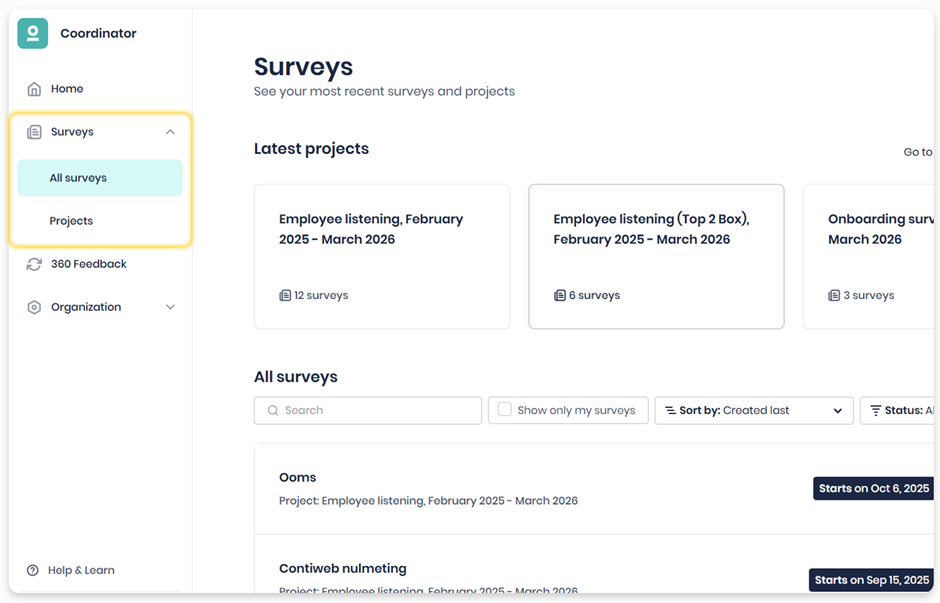Enable the Show only my surveys checkbox

click(x=505, y=409)
